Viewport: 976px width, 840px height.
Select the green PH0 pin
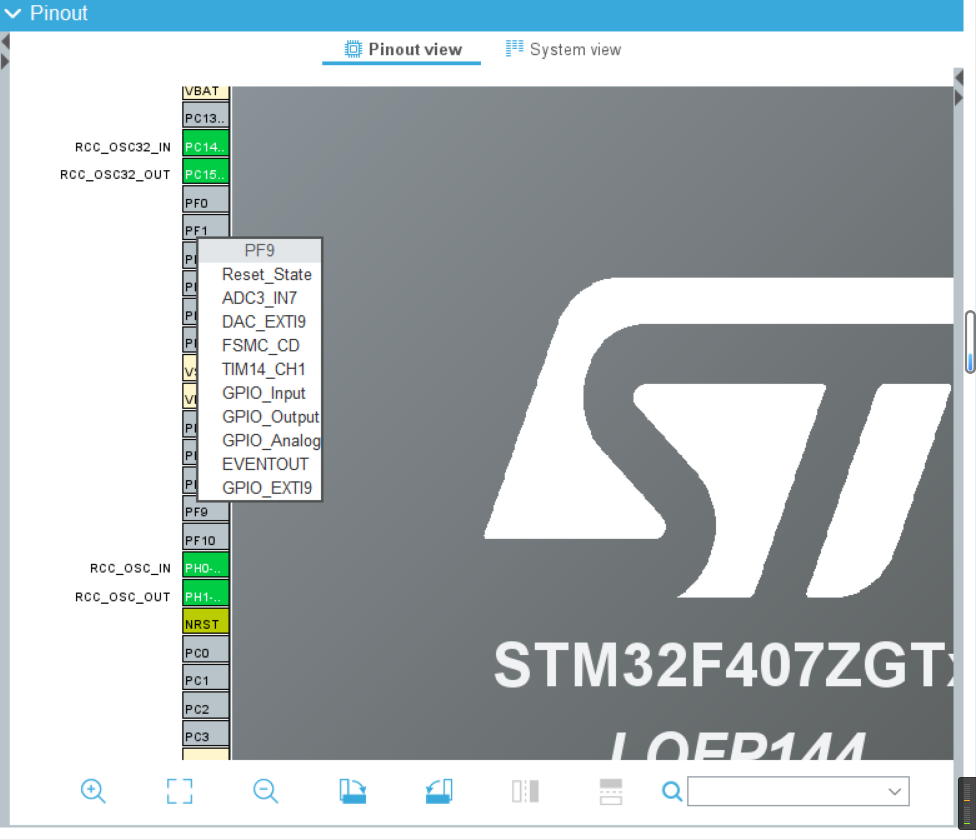(206, 566)
